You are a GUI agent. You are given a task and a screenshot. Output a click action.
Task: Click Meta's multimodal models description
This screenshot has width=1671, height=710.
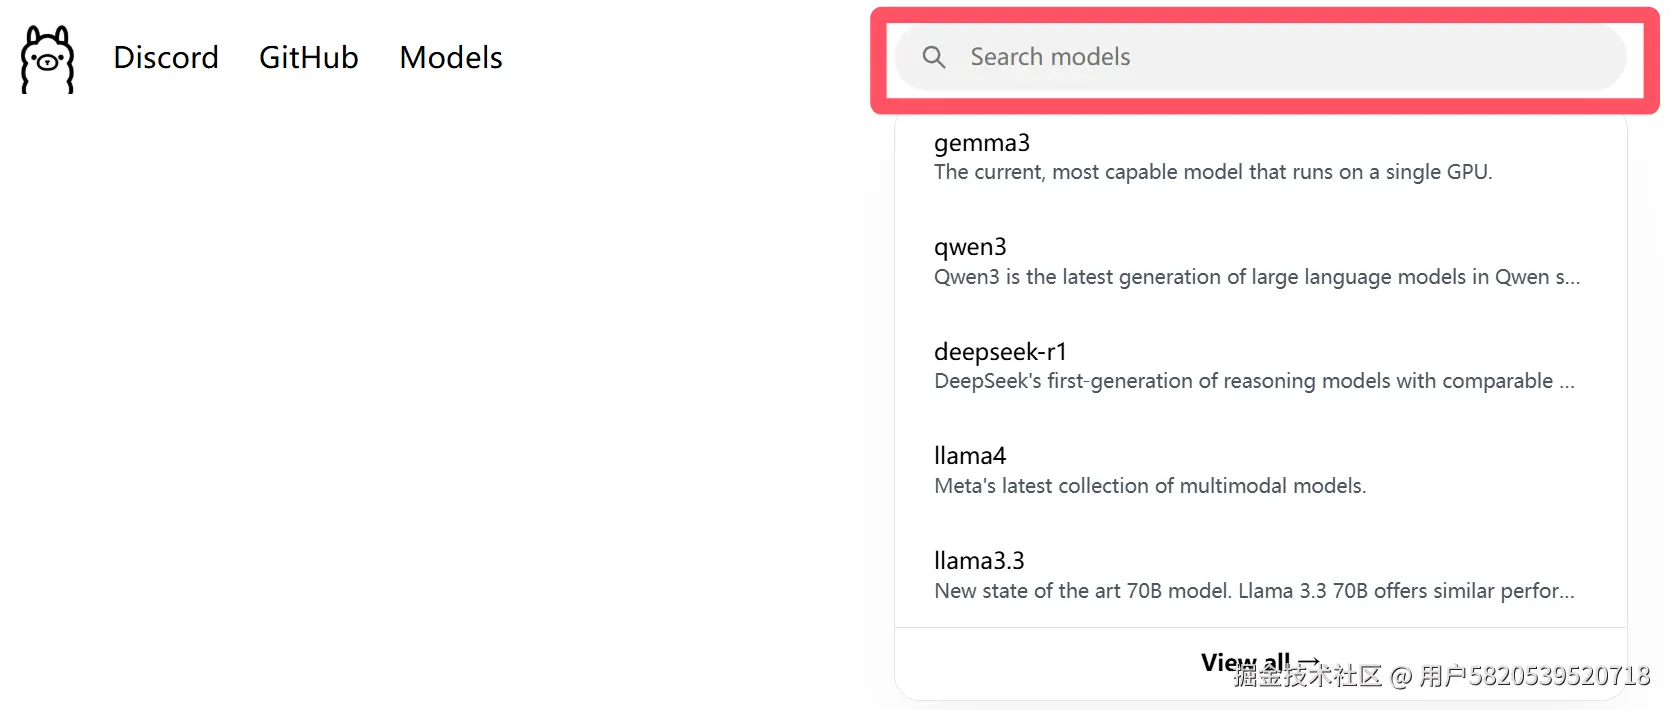click(1149, 486)
